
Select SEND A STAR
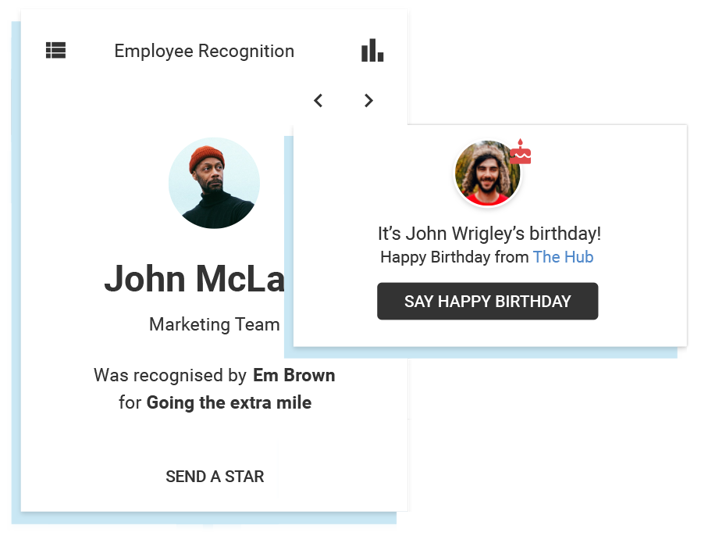pos(215,476)
